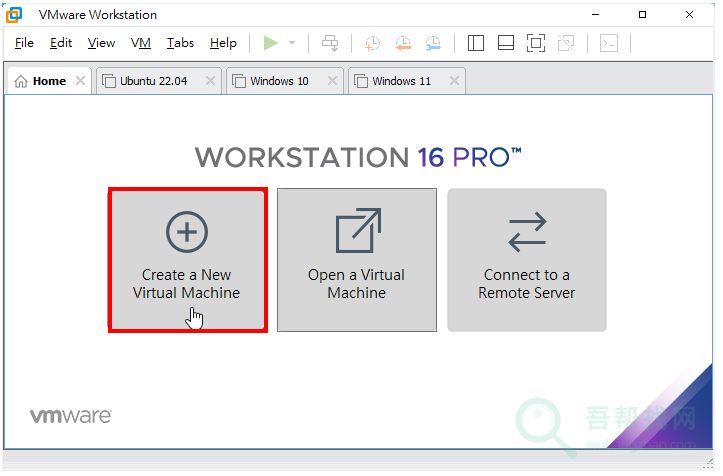Toggle the thumbnail bar layout icon
This screenshot has width=723, height=476.
click(506, 43)
